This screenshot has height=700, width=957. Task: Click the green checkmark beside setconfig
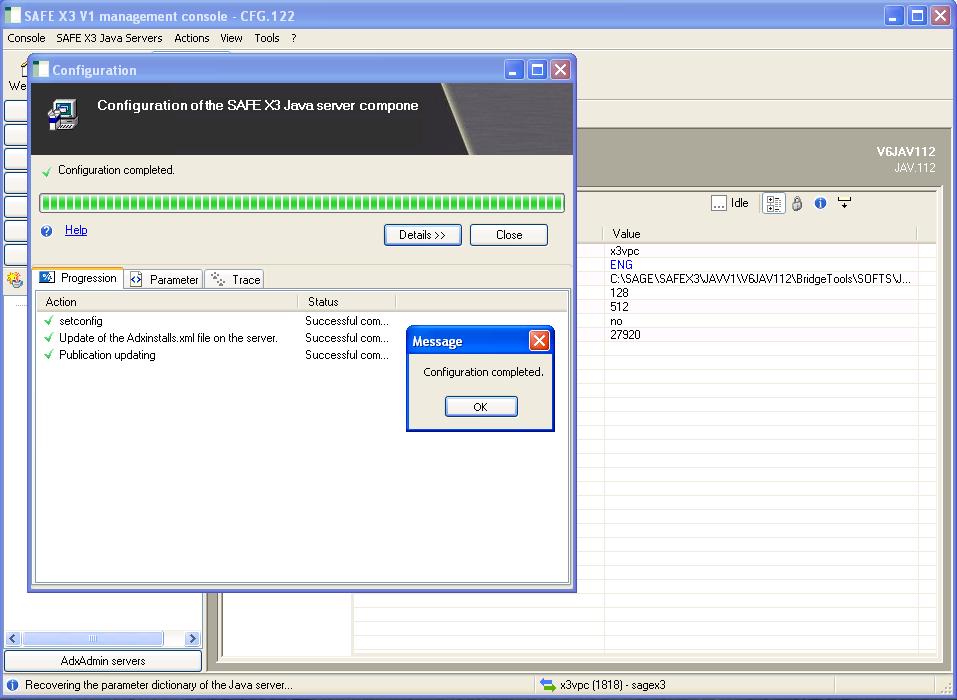click(48, 321)
